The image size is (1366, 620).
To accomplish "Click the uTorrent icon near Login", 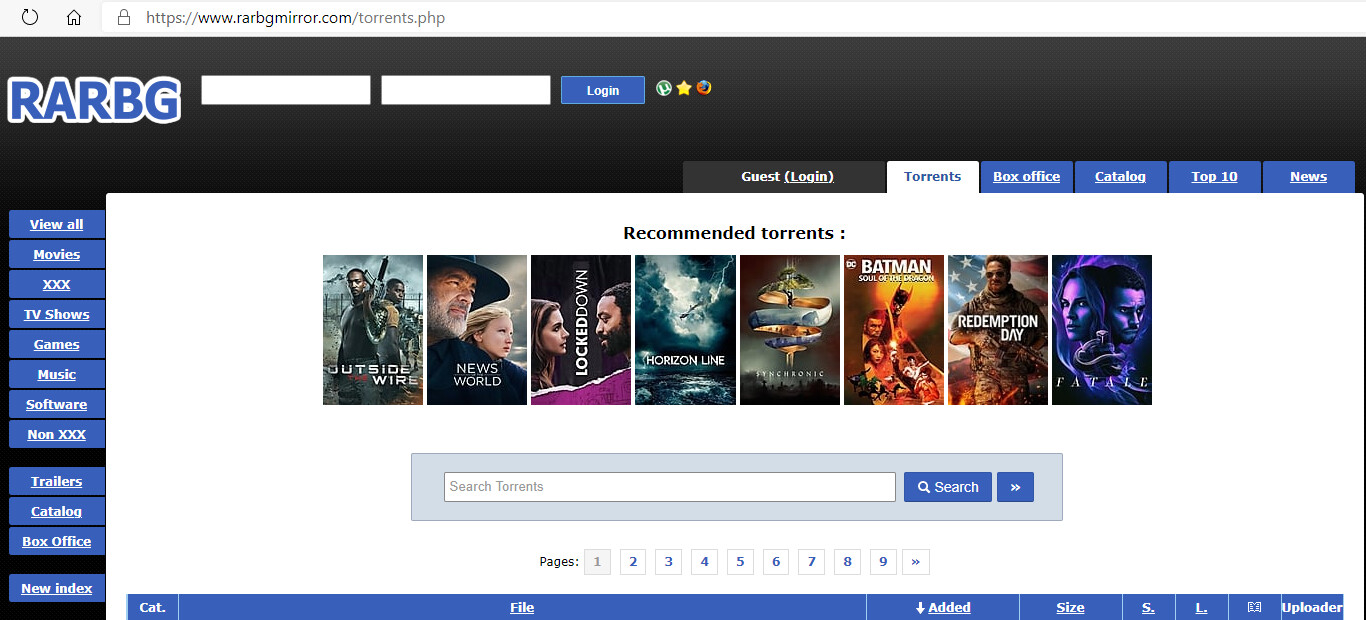I will pyautogui.click(x=664, y=88).
